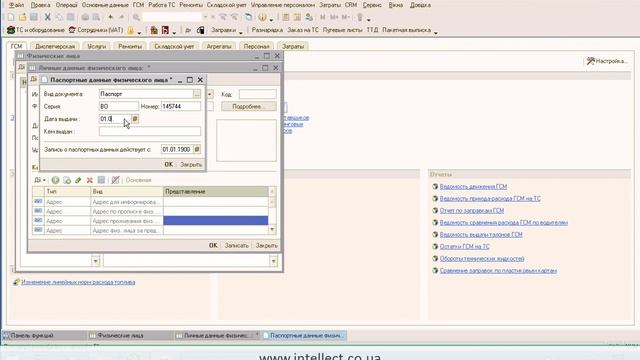Click the Код input field
Image resolution: width=640 pixels, height=360 pixels.
tap(258, 94)
